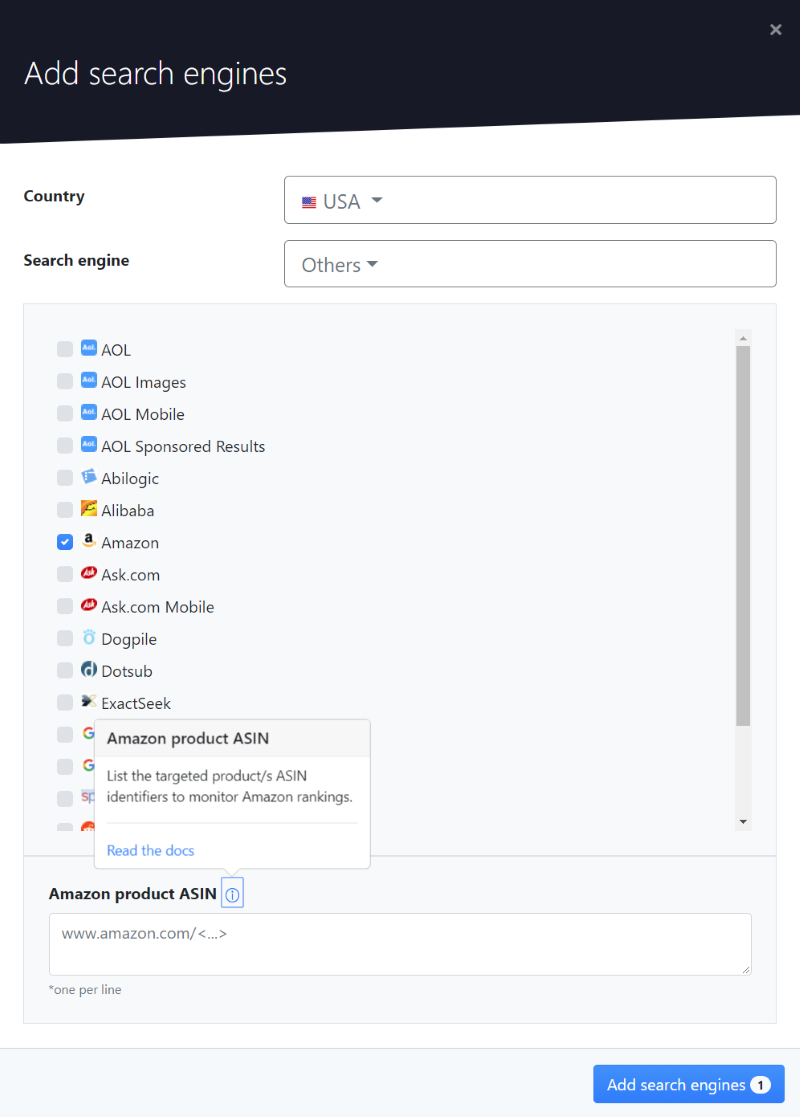Enable the Alibaba checkbox
The height and width of the screenshot is (1117, 800).
[65, 509]
